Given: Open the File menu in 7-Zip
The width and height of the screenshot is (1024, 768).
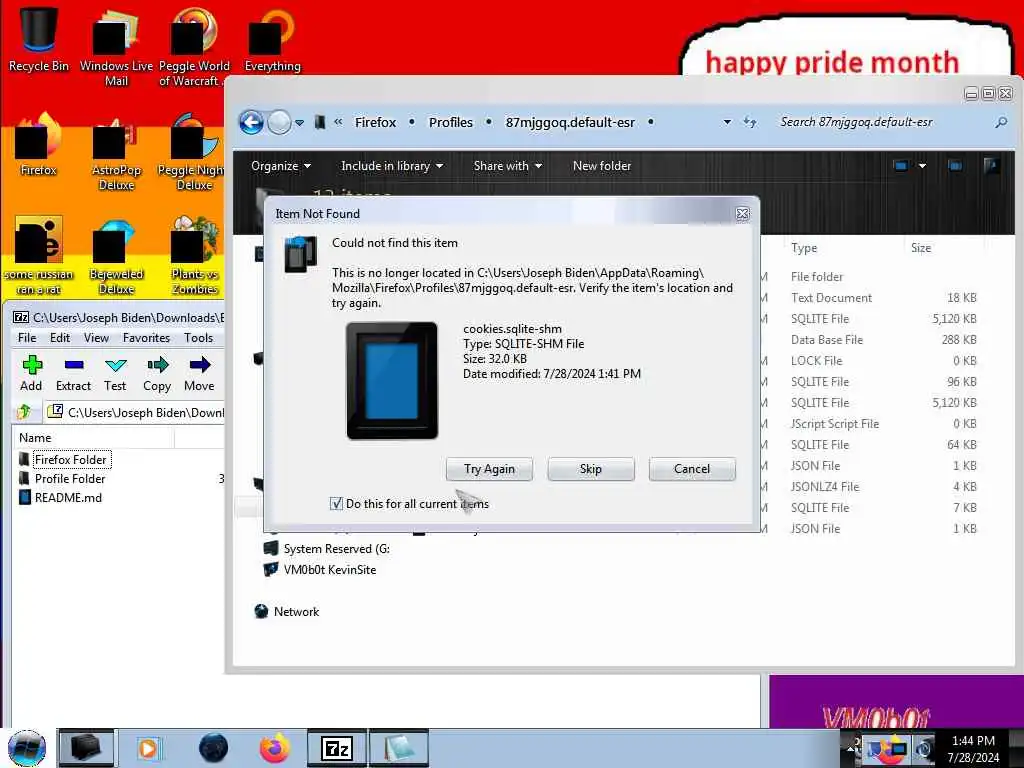Looking at the screenshot, I should (x=27, y=338).
